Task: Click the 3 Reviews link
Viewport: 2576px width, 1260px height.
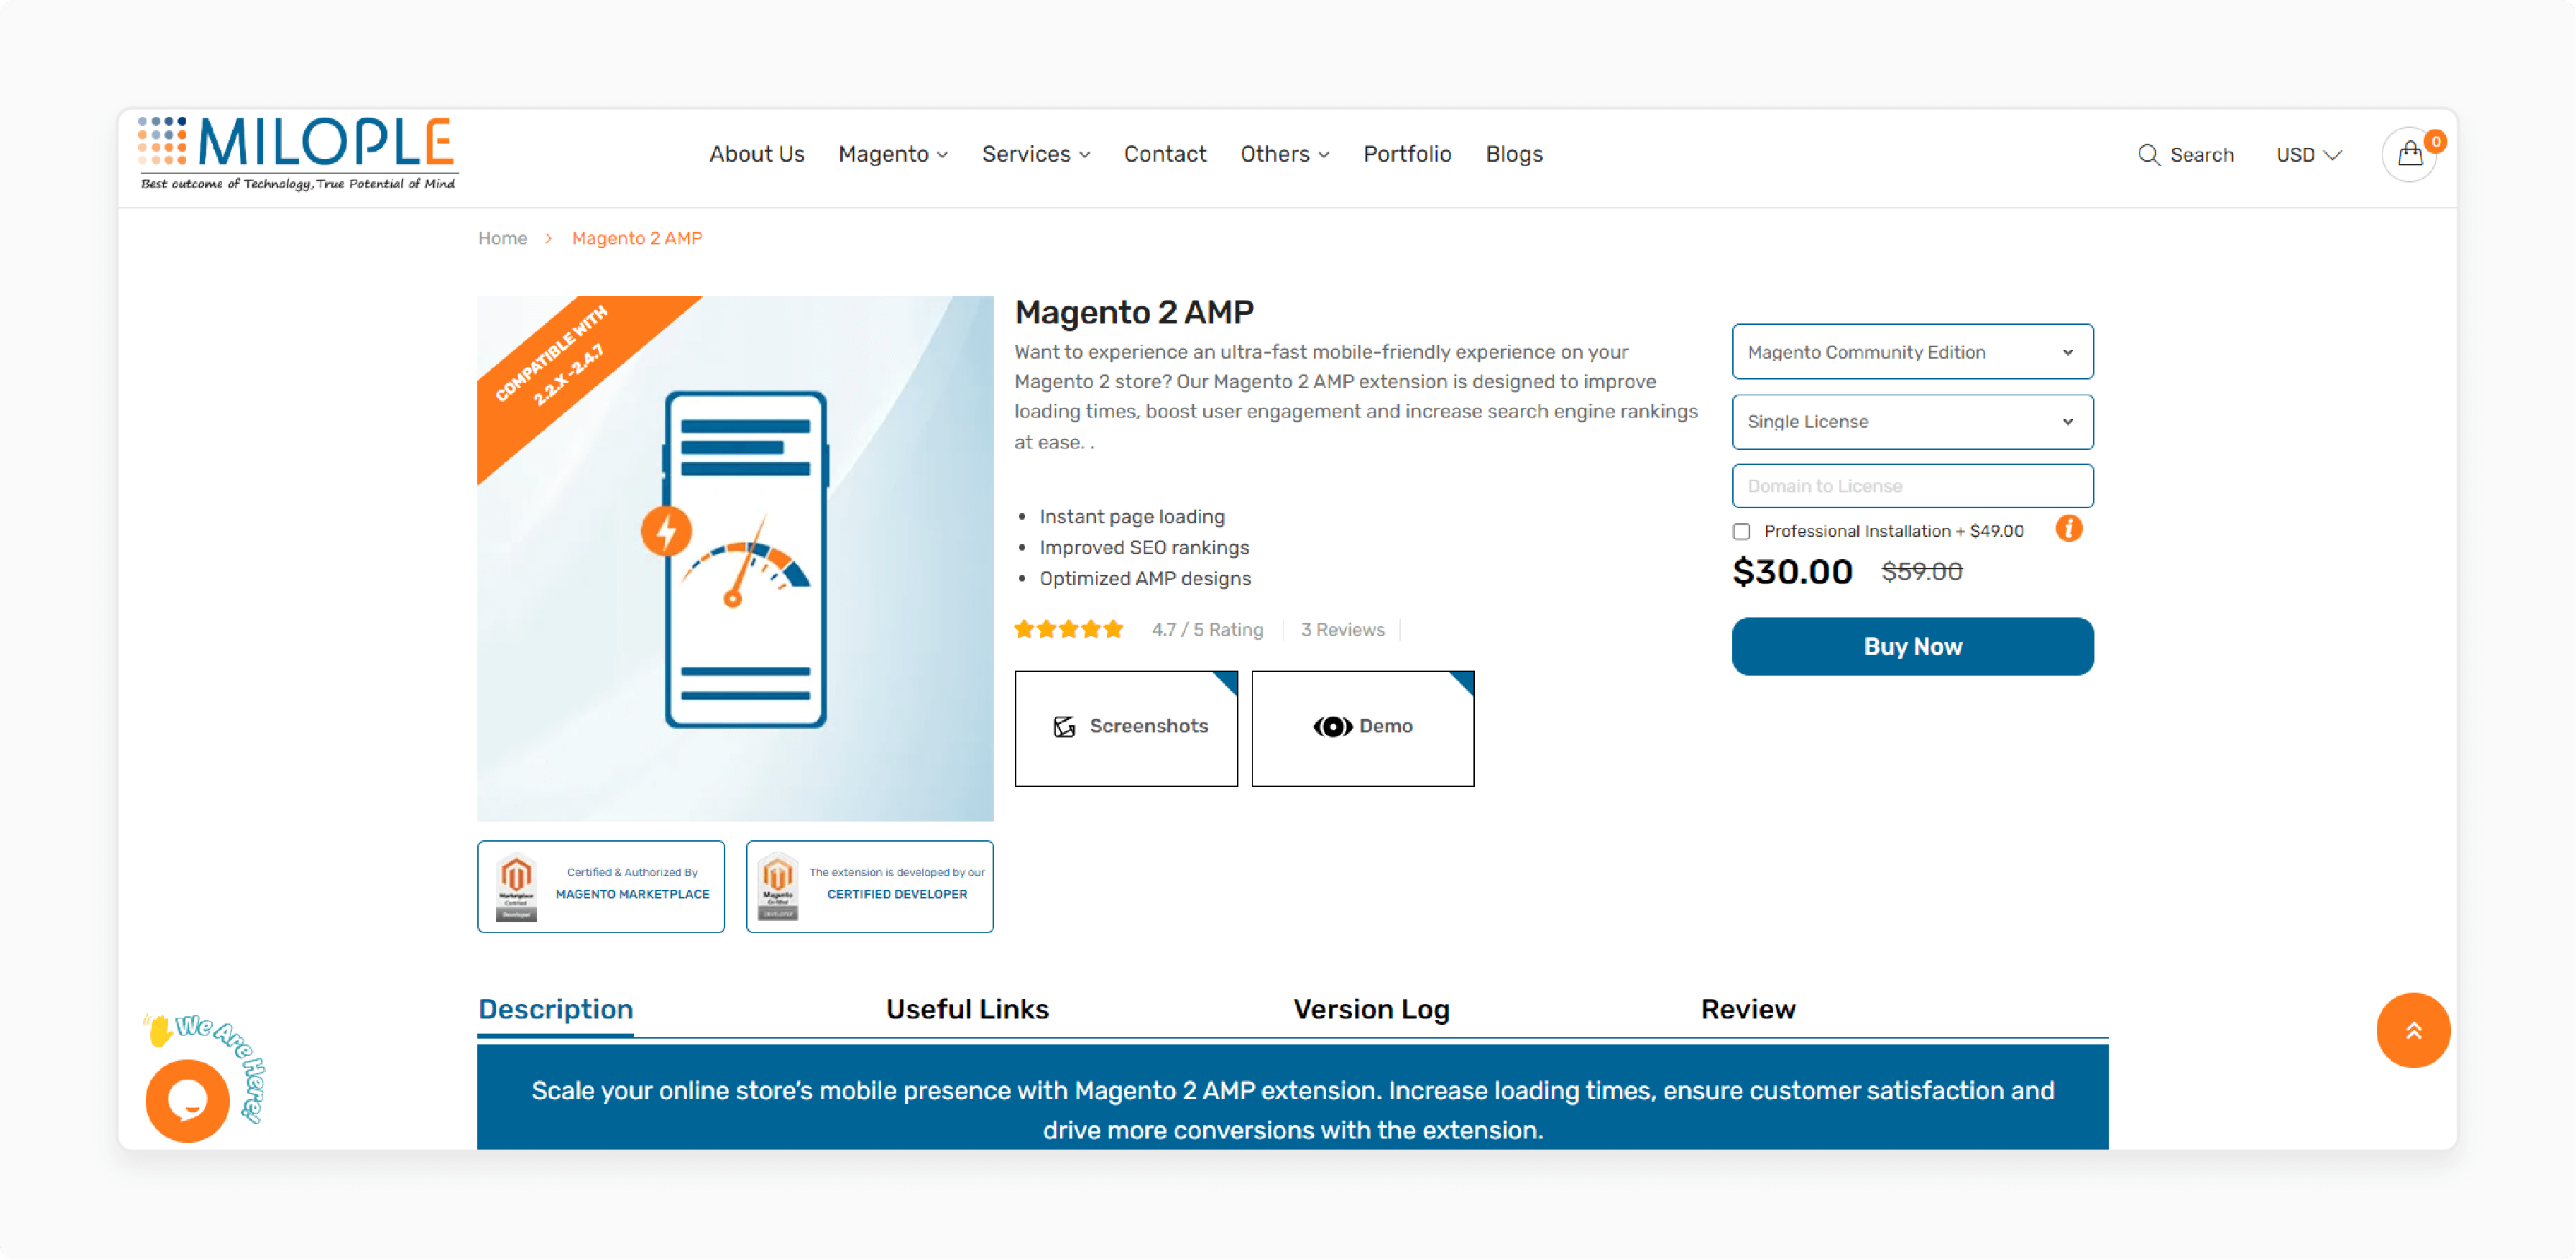Action: (x=1342, y=630)
